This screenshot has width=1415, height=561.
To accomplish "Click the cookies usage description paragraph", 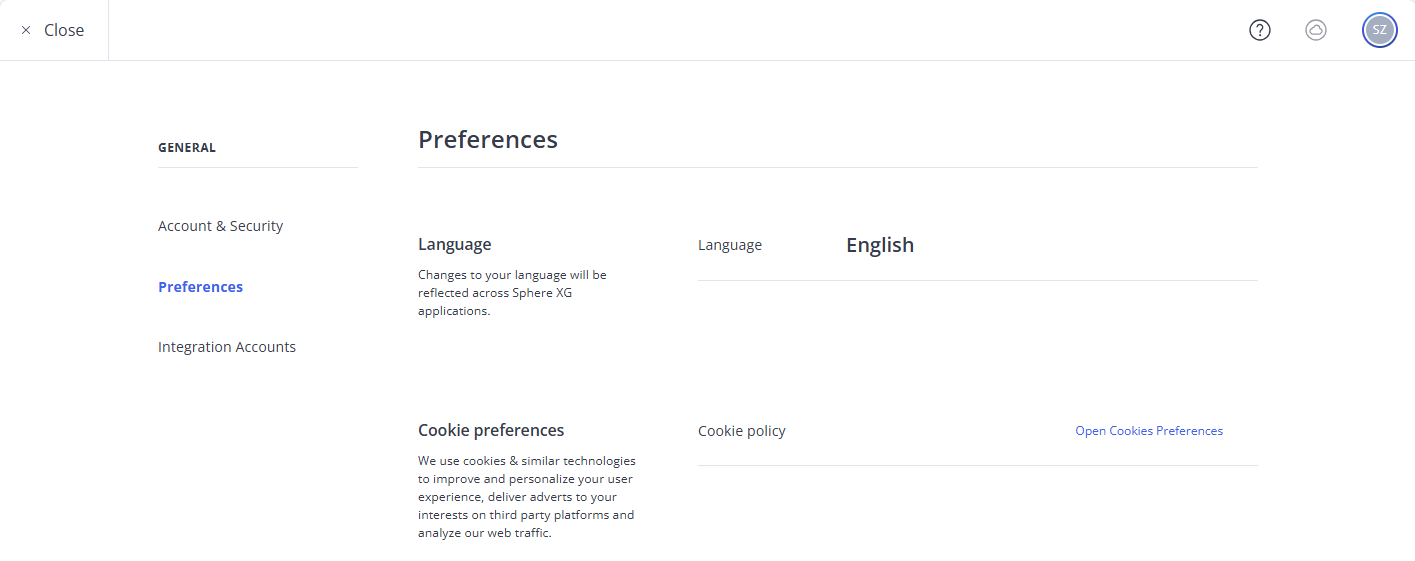I will point(527,497).
